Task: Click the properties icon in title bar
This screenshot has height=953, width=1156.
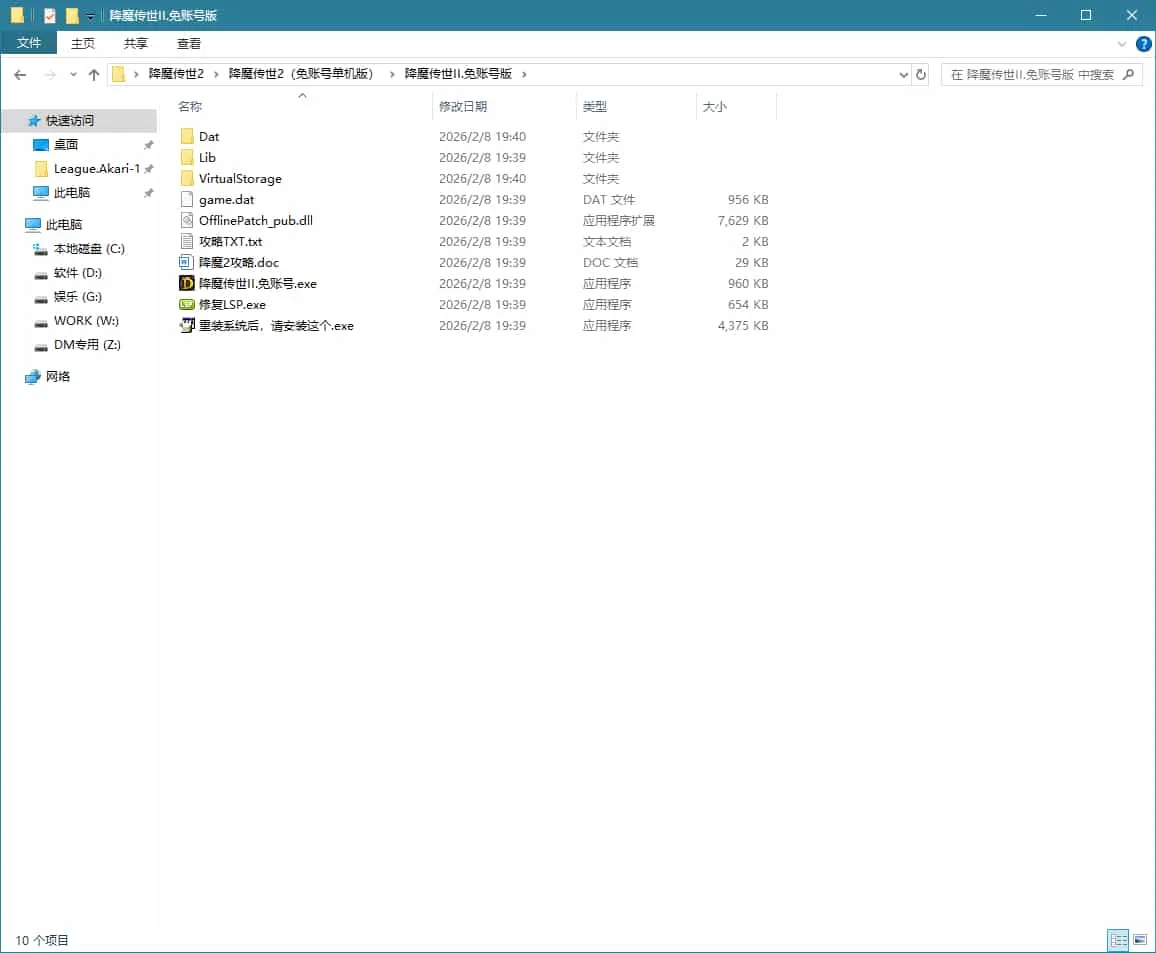Action: point(49,15)
